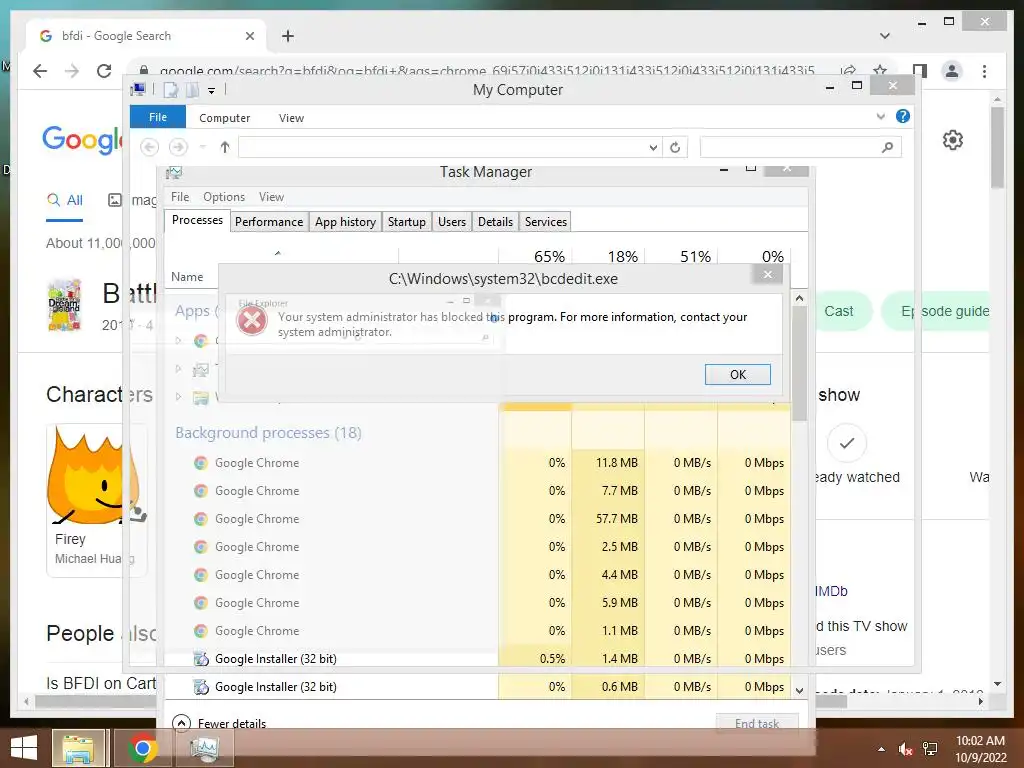Select the Google Installer row using 0.6 MB
The image size is (1024, 768).
(477, 686)
